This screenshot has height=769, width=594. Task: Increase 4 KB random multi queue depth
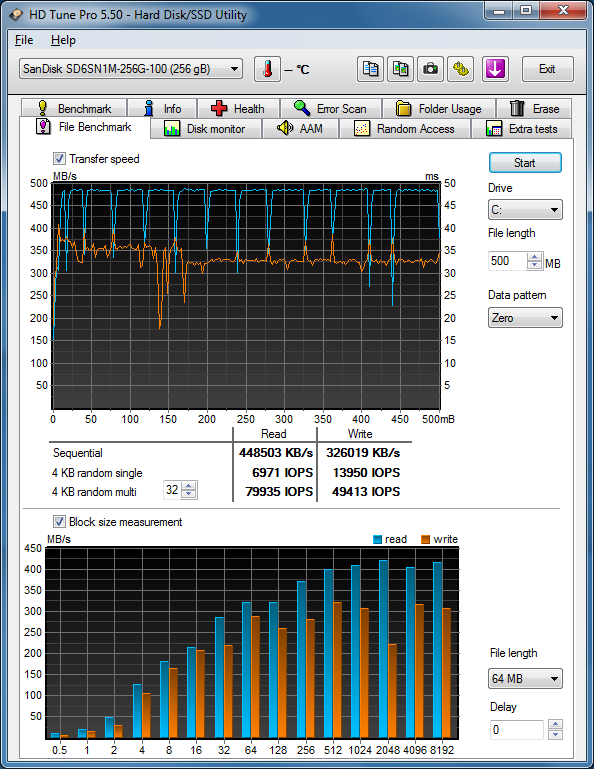coord(189,486)
